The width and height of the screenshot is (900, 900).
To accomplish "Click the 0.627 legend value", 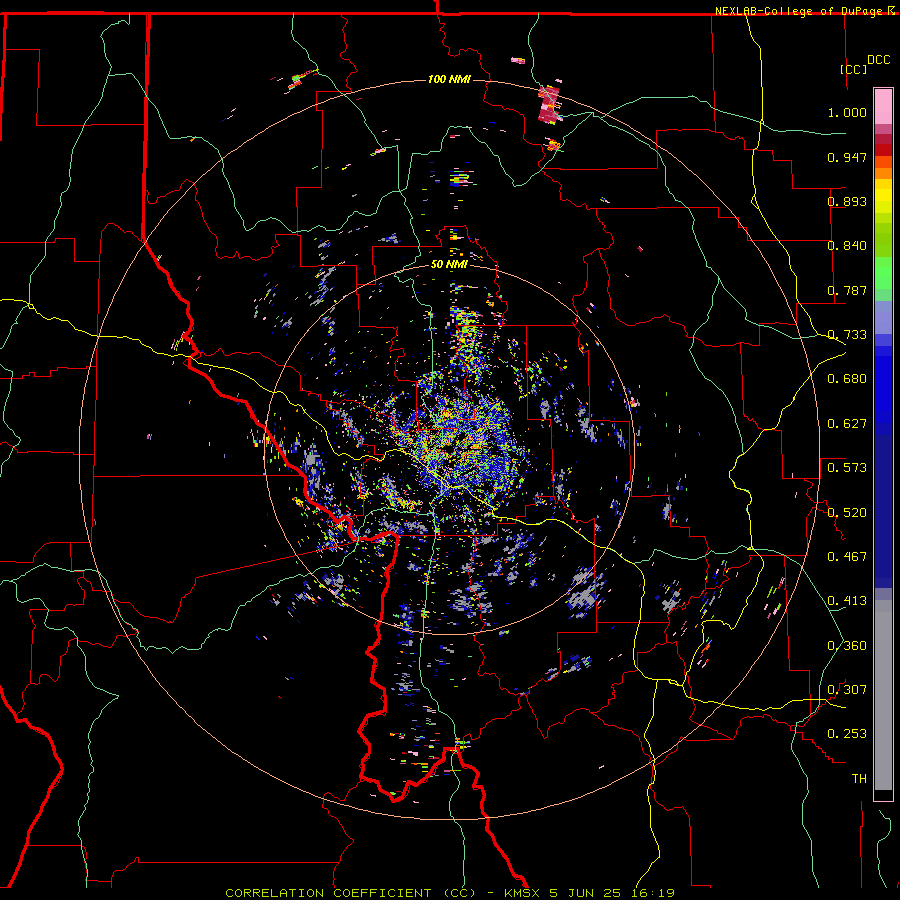I will coord(847,424).
